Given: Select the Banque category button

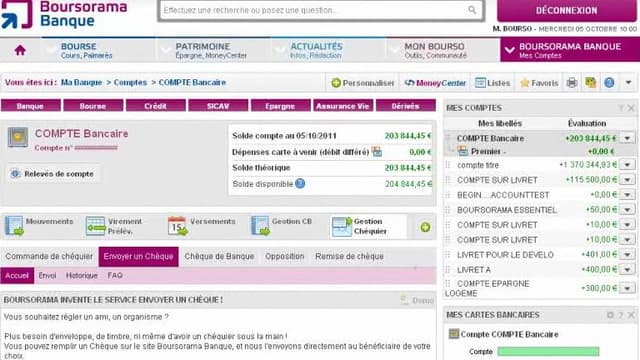Looking at the screenshot, I should pyautogui.click(x=31, y=106).
